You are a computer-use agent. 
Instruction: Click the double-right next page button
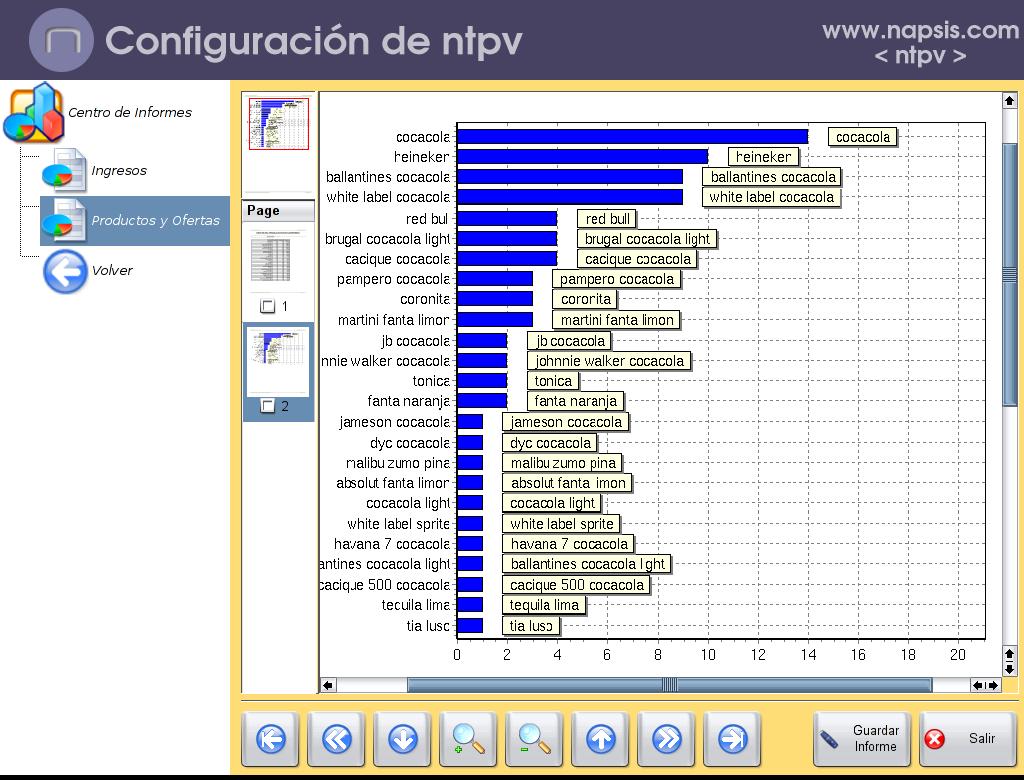click(667, 740)
